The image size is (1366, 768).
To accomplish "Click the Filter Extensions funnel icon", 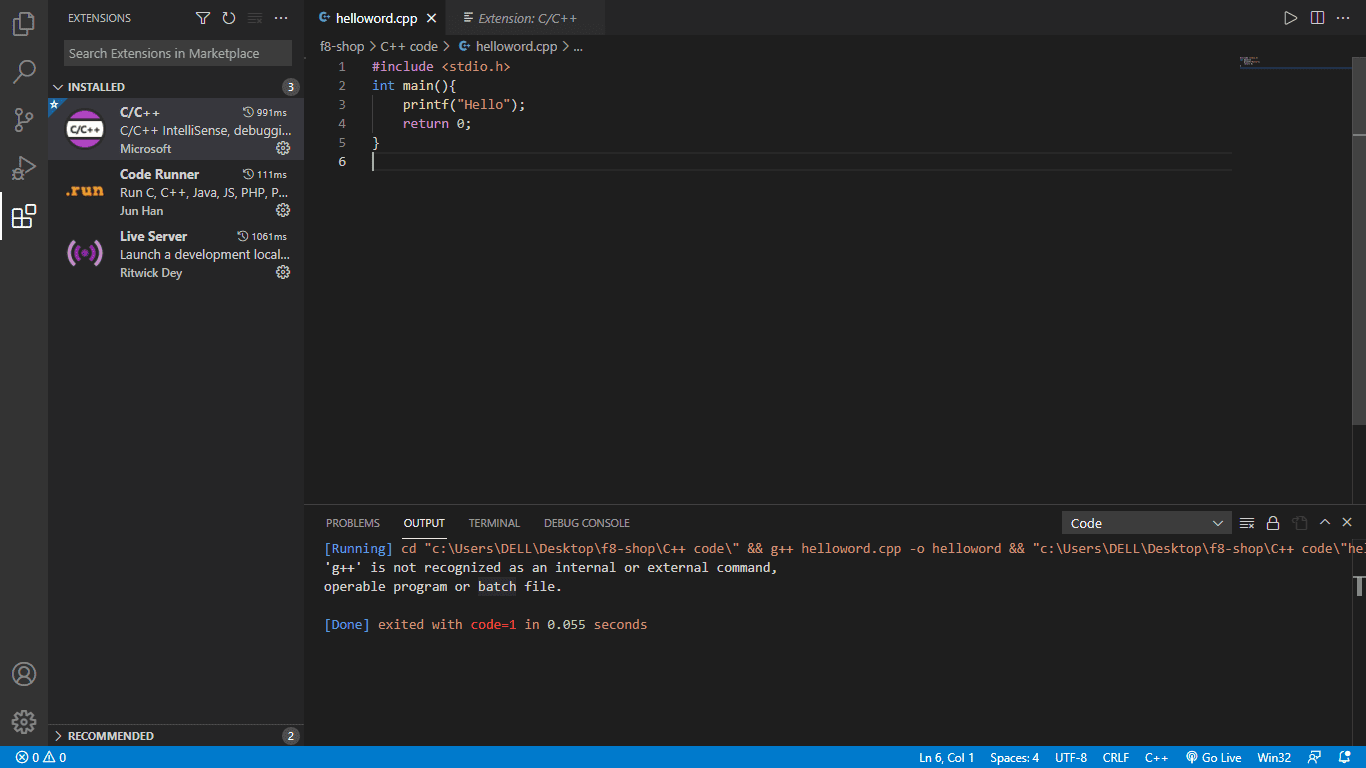I will point(203,18).
